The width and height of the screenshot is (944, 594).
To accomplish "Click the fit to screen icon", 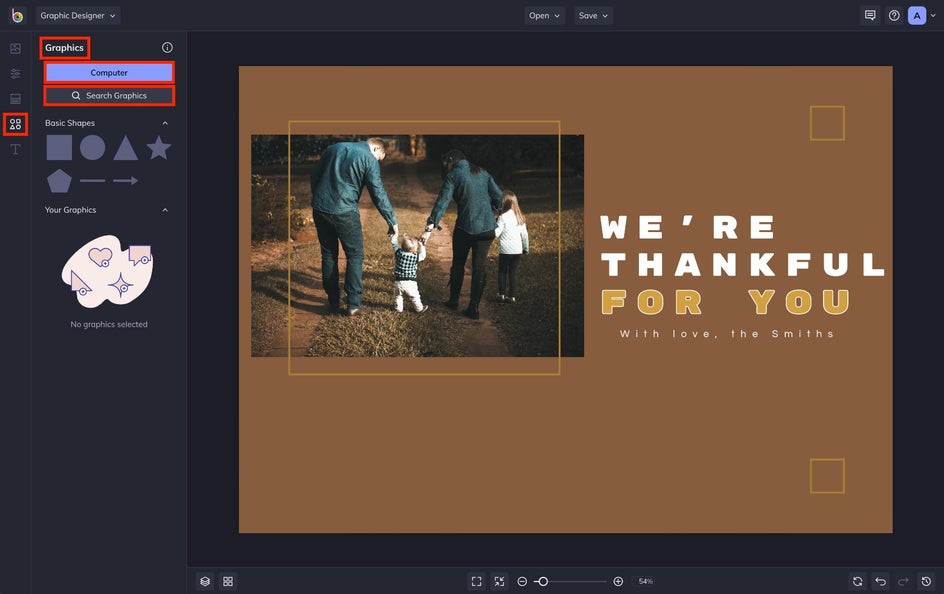I will click(476, 581).
